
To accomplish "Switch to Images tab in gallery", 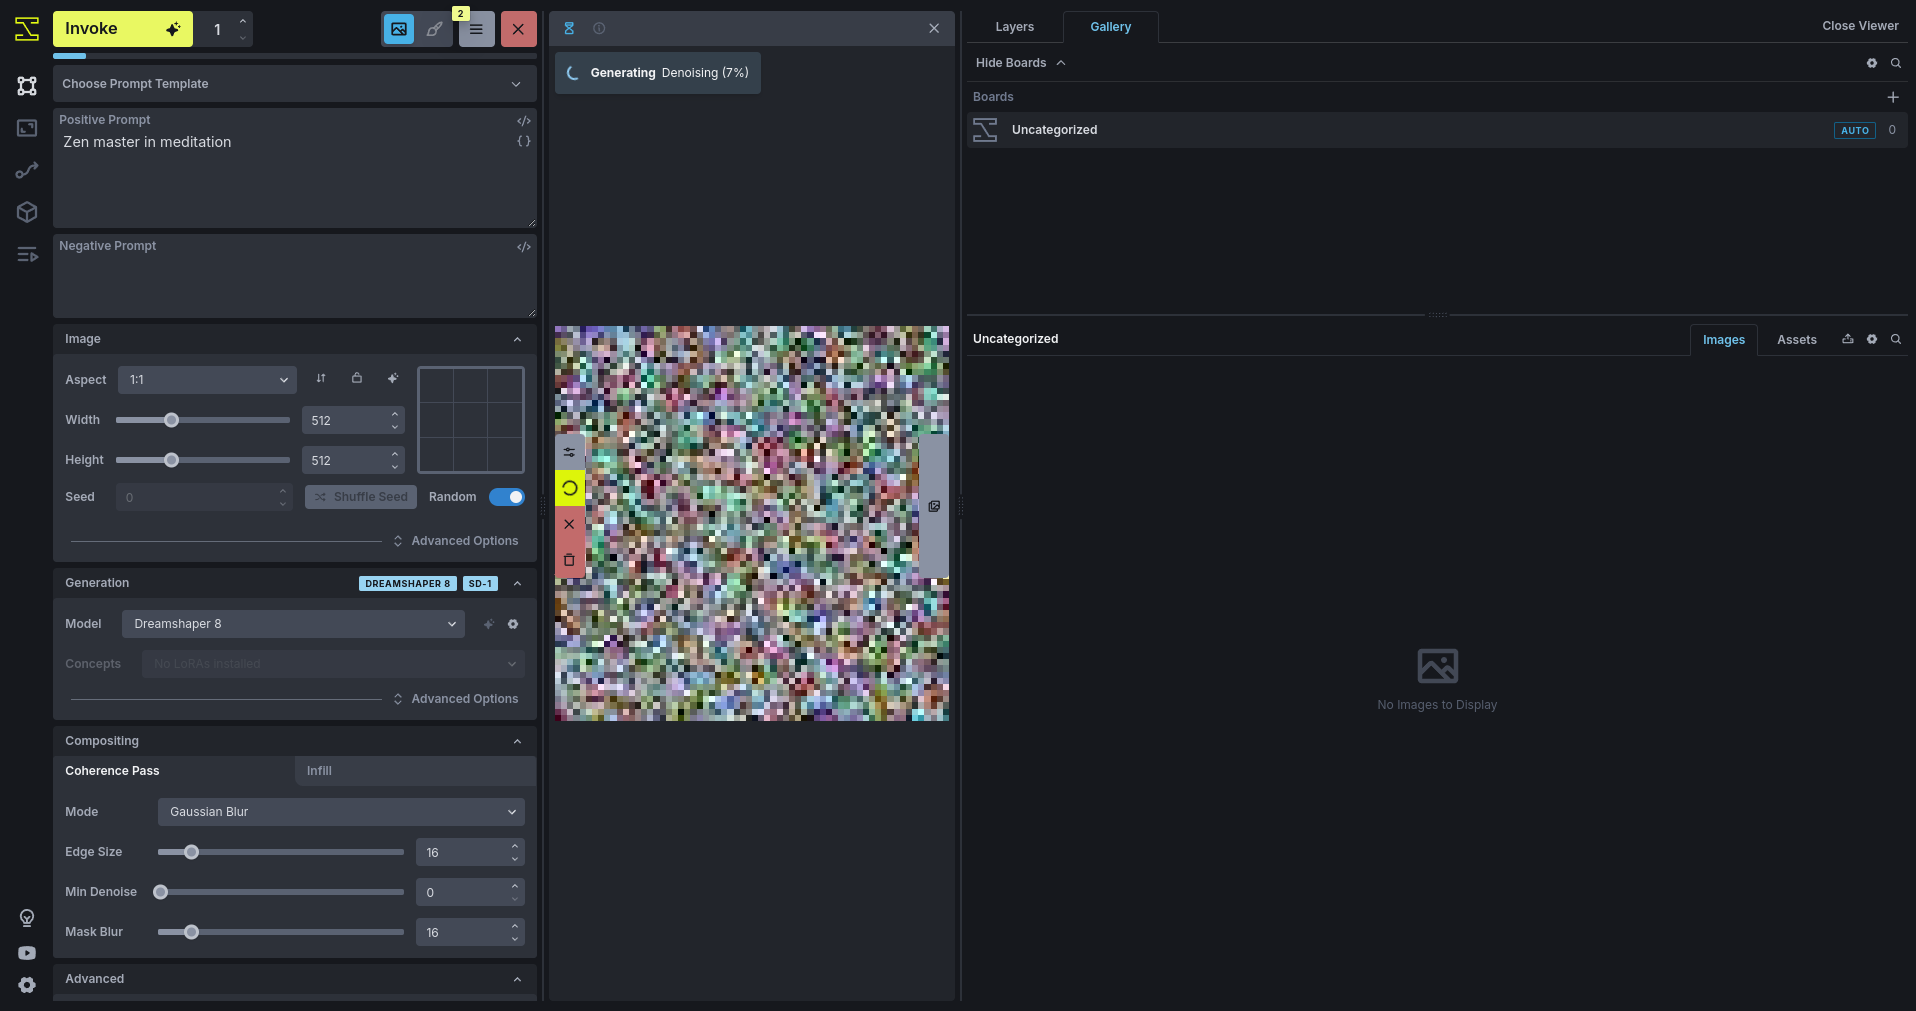I will [1723, 340].
